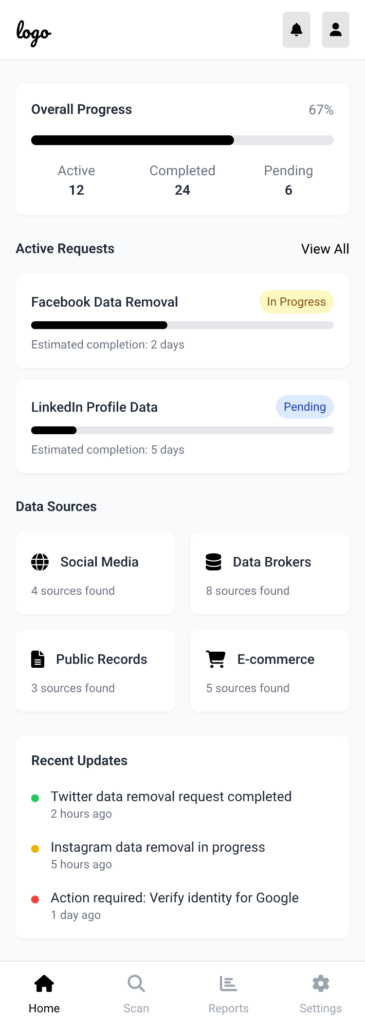Screen dimensions: 365x1024
Task: View All active requests
Action: click(x=325, y=249)
